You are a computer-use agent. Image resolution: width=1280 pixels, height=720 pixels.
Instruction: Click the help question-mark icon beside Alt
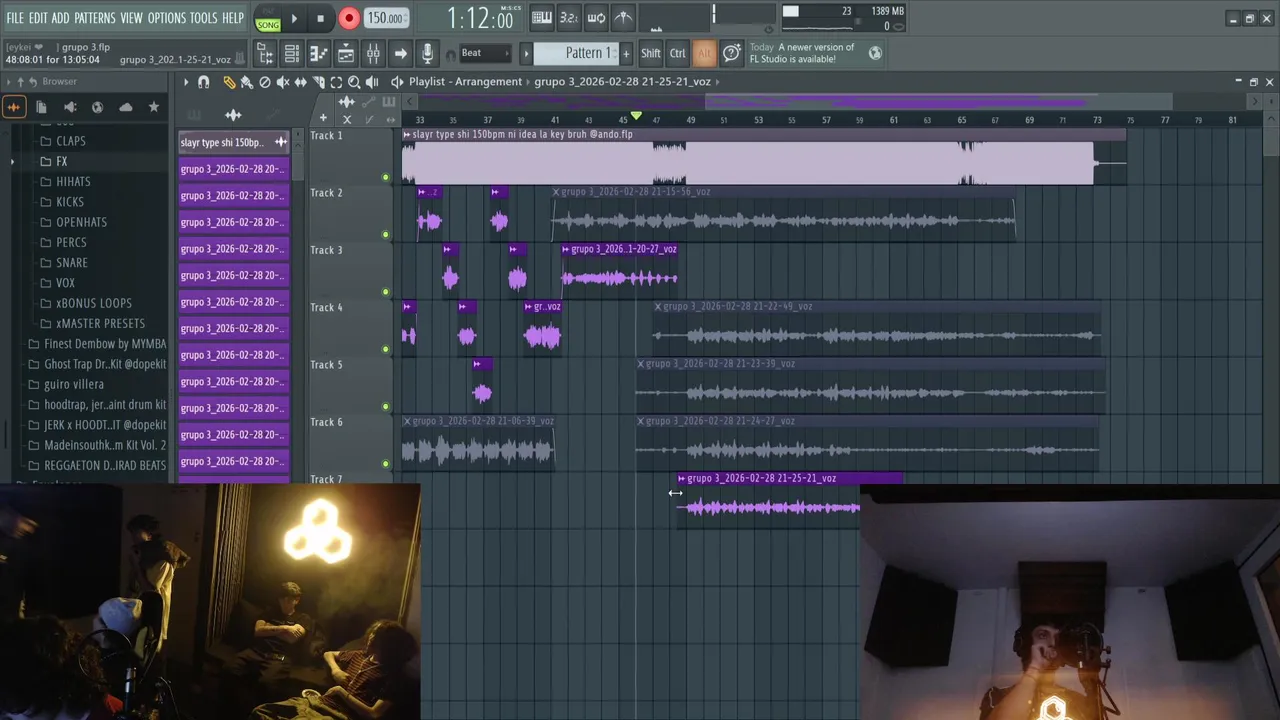click(x=731, y=53)
